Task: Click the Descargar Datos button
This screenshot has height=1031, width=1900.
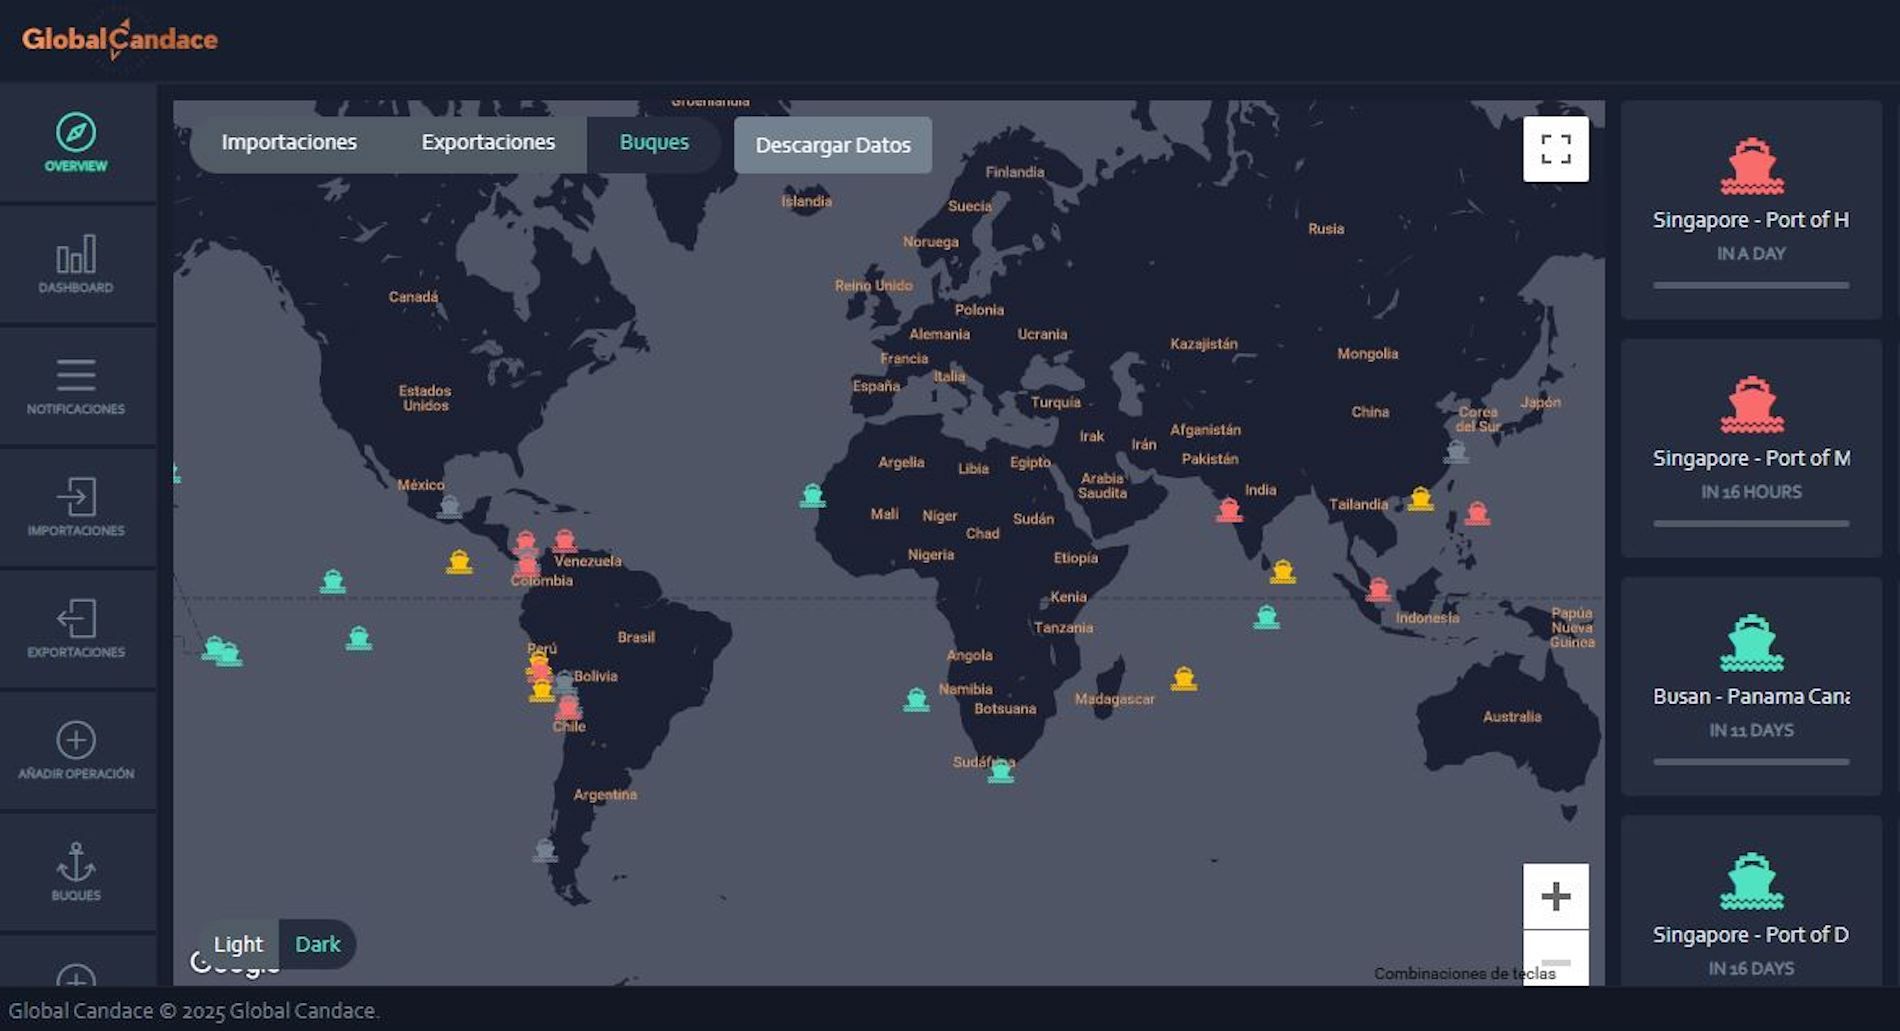Action: pos(832,145)
